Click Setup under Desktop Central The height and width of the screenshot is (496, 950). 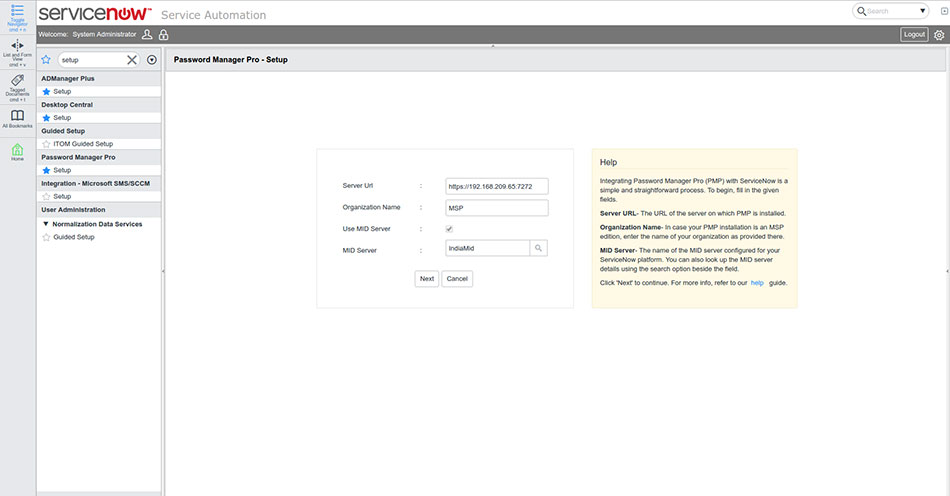[x=62, y=117]
